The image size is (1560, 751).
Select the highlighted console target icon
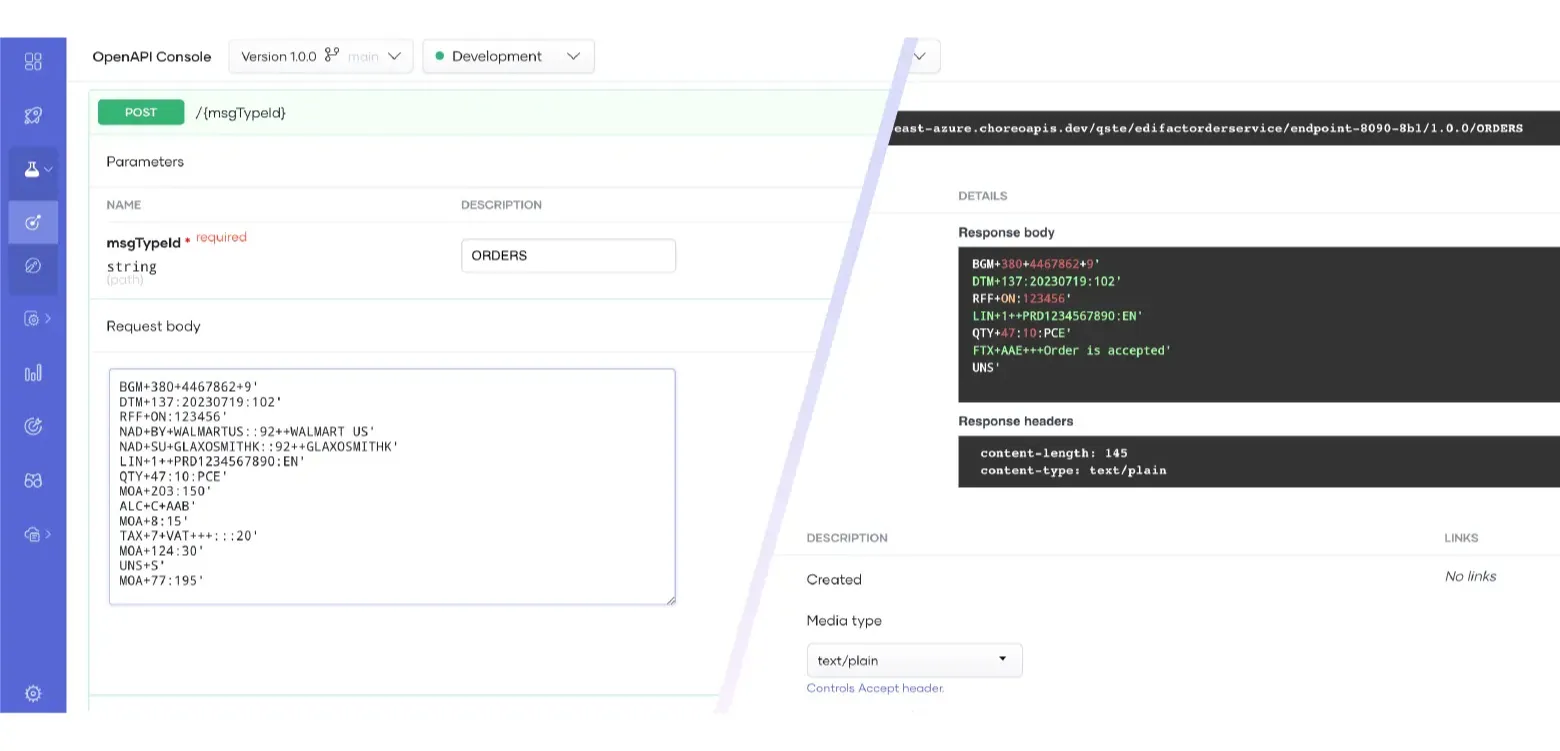pyautogui.click(x=33, y=222)
